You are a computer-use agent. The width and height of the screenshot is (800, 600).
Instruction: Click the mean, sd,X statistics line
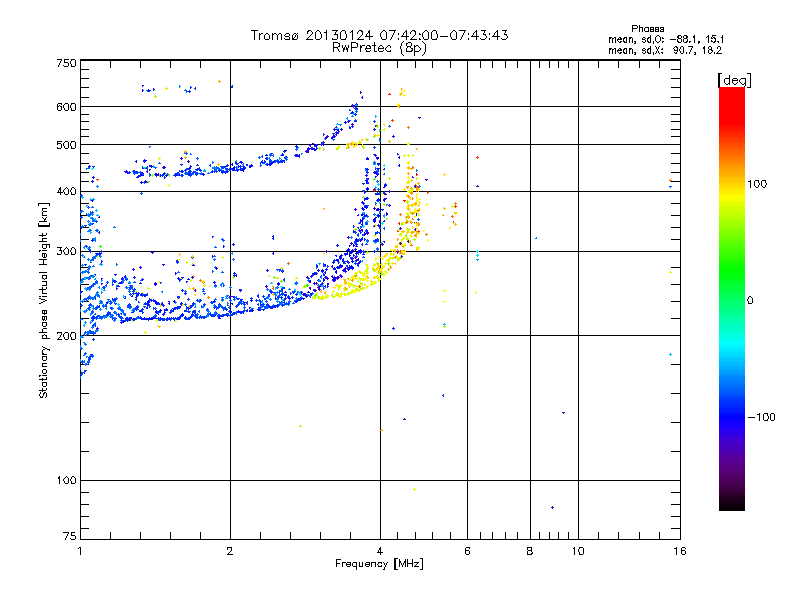(x=665, y=49)
